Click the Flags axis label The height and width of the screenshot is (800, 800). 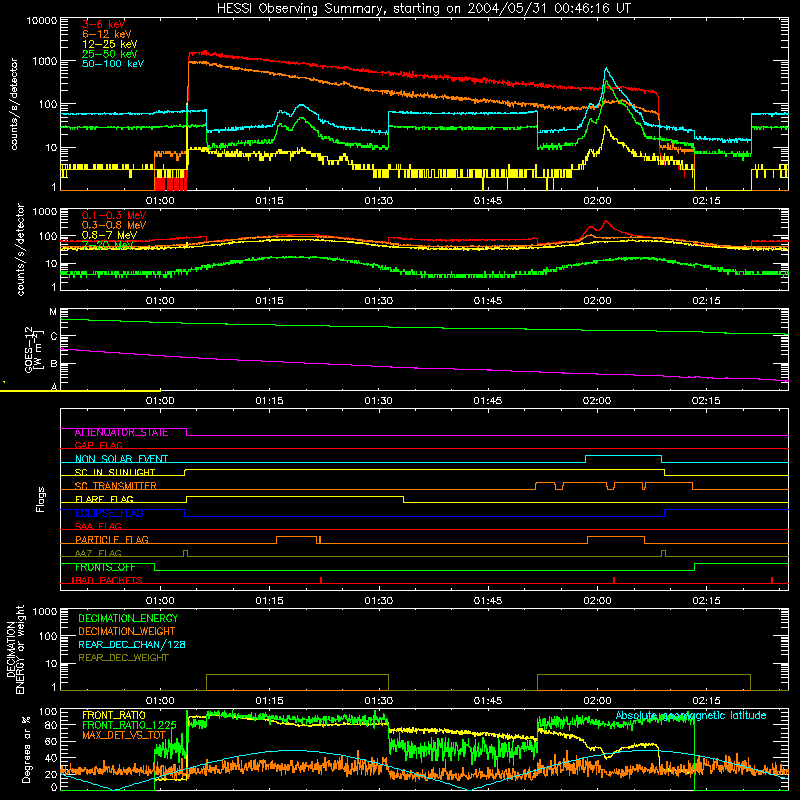[x=40, y=499]
